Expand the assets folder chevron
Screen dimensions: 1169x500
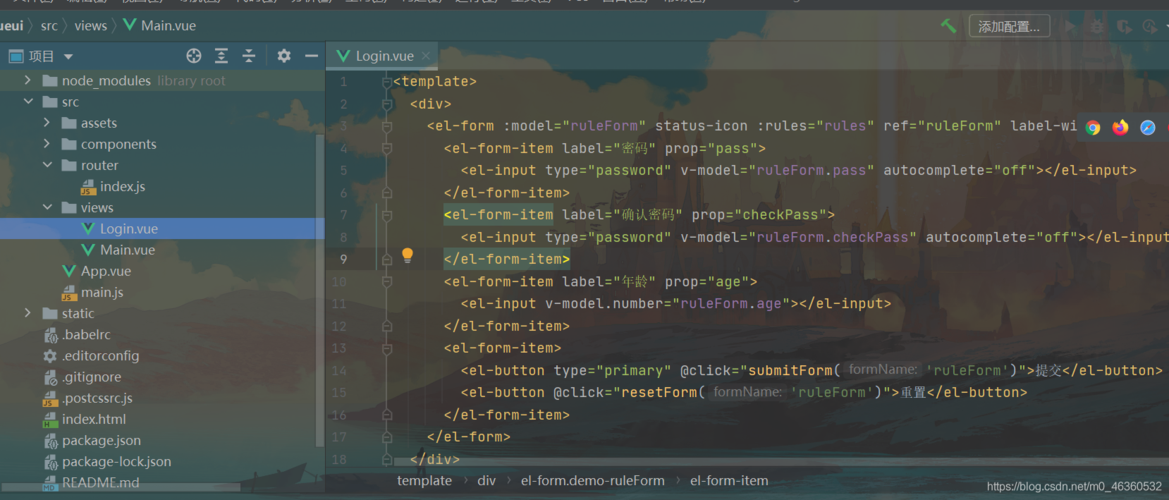pyautogui.click(x=46, y=123)
